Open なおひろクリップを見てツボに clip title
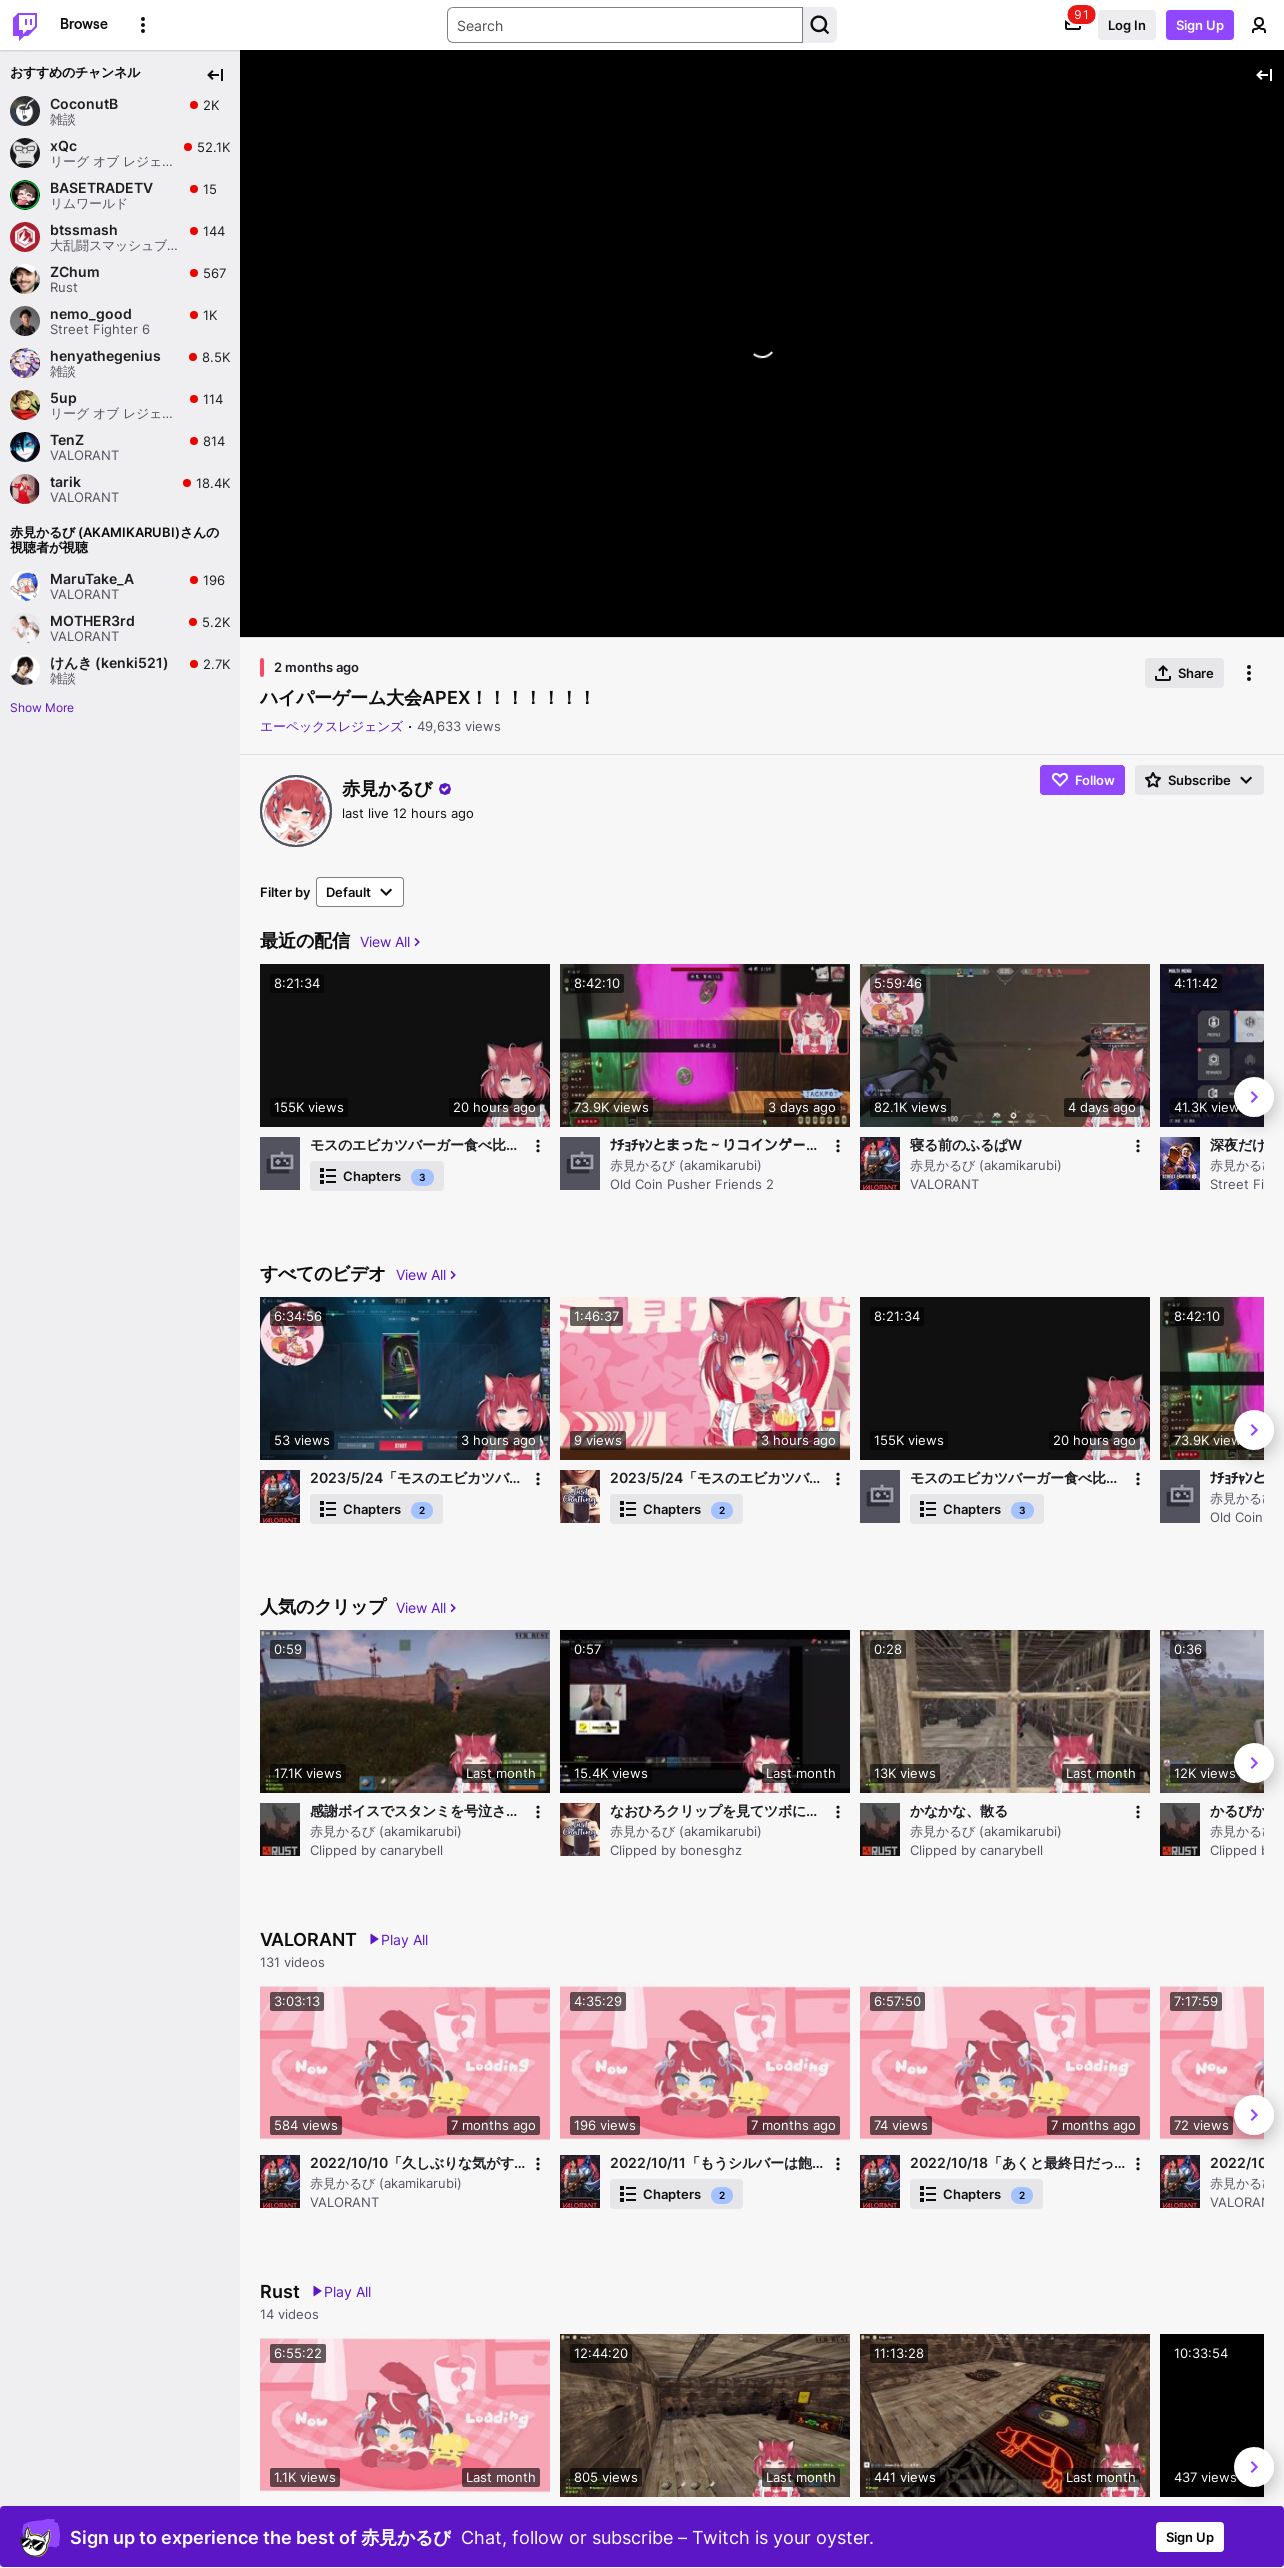The image size is (1284, 2568). [714, 1811]
